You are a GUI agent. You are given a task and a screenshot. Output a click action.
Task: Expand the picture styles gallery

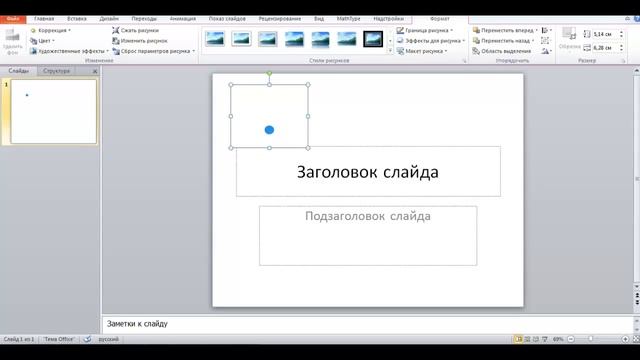(390, 51)
